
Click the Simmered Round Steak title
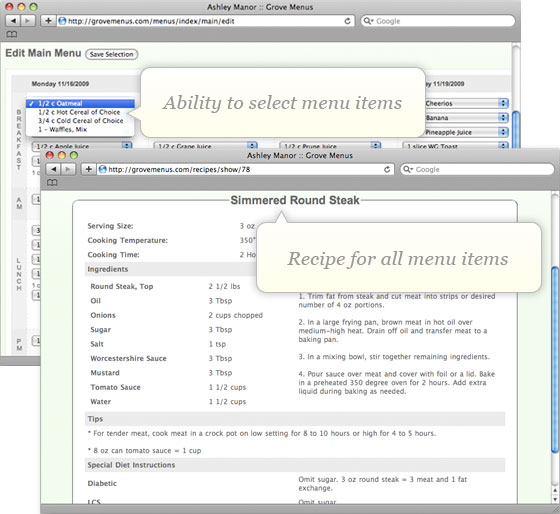(295, 200)
